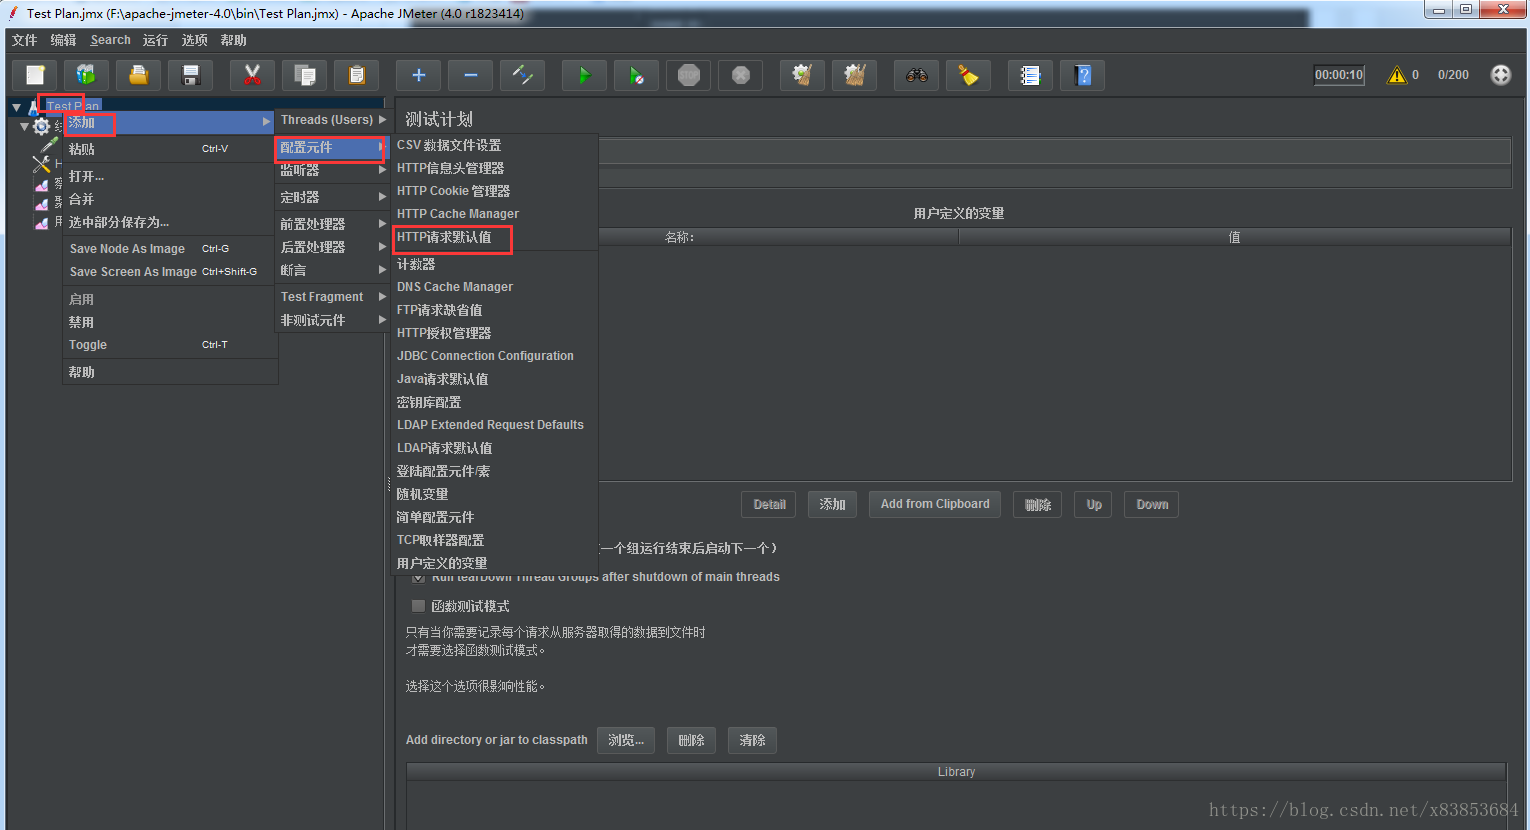1530x830 pixels.
Task: Collapse the thread group node triangle
Action: (25, 127)
